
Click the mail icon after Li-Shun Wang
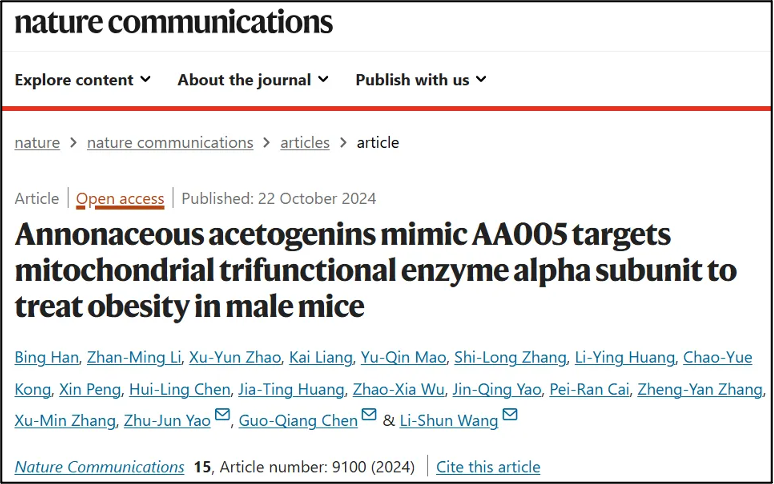[x=510, y=416]
